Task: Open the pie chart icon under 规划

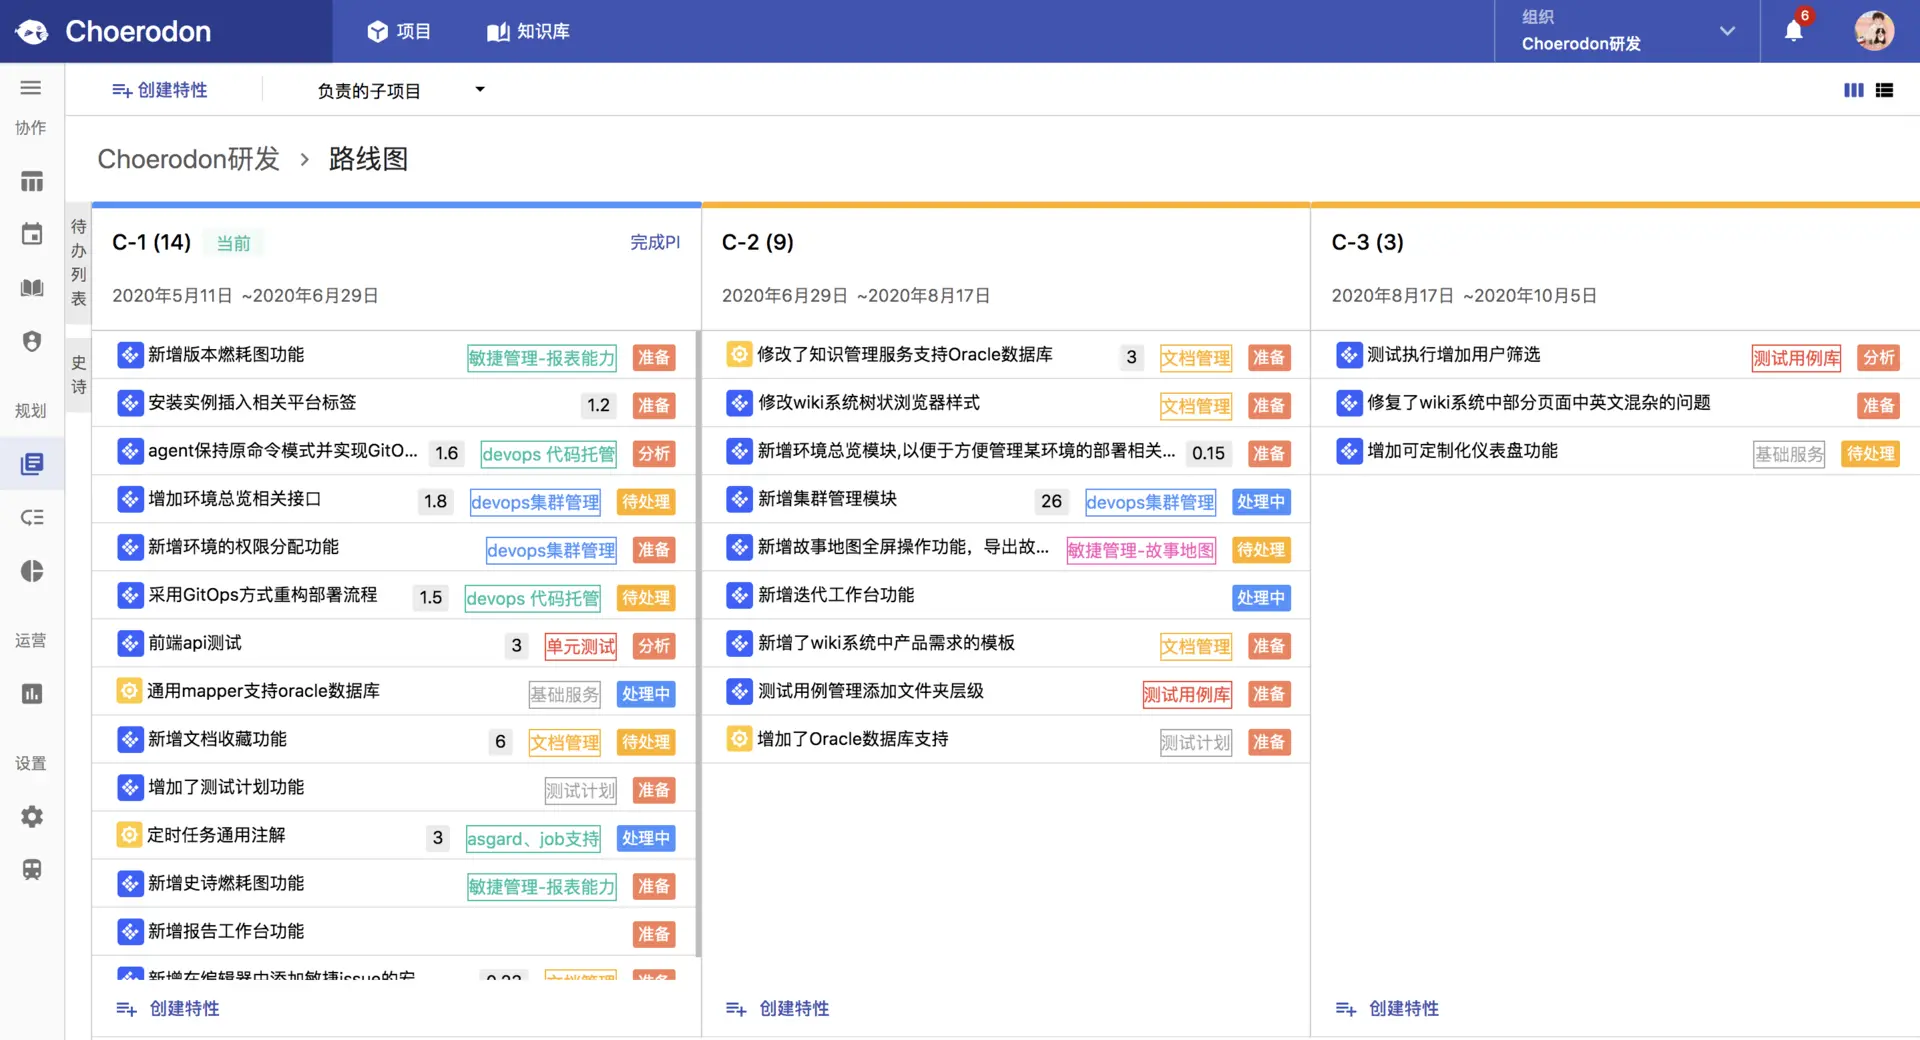Action: tap(31, 571)
